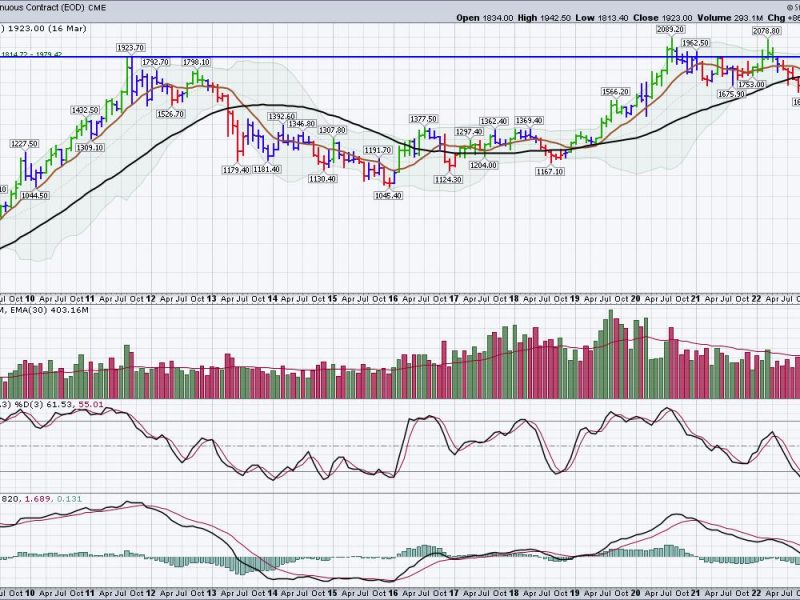Select the 1346.80 price label
800x600 pixels.
pos(302,123)
